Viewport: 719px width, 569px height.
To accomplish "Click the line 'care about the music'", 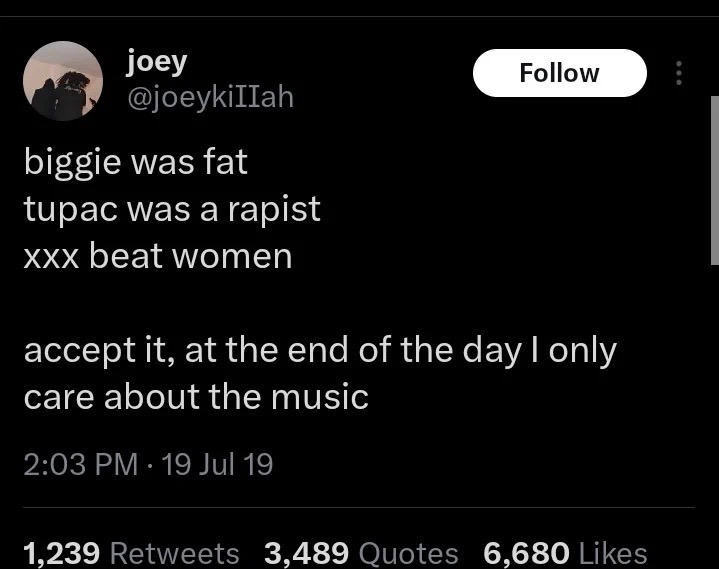I will pos(196,397).
